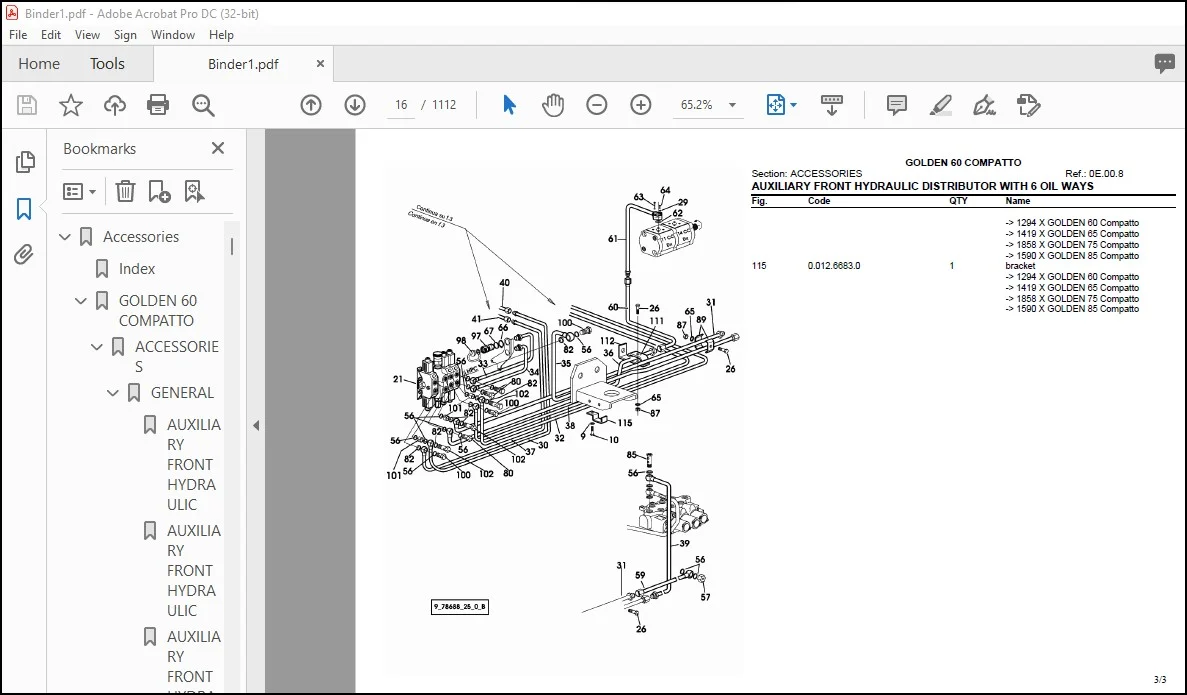Image resolution: width=1187 pixels, height=695 pixels.
Task: Collapse GOLDEN 60 COMPATTO bookmark
Action: [81, 301]
